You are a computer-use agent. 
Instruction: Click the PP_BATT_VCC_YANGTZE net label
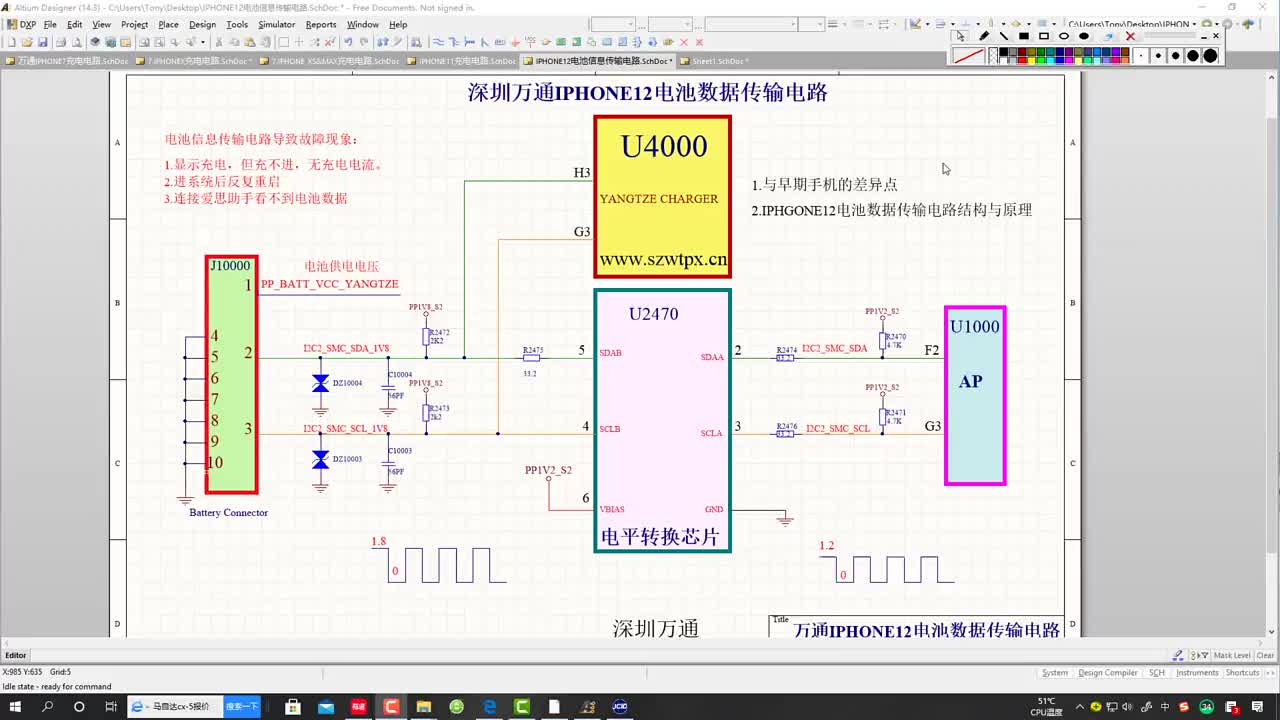click(x=330, y=285)
